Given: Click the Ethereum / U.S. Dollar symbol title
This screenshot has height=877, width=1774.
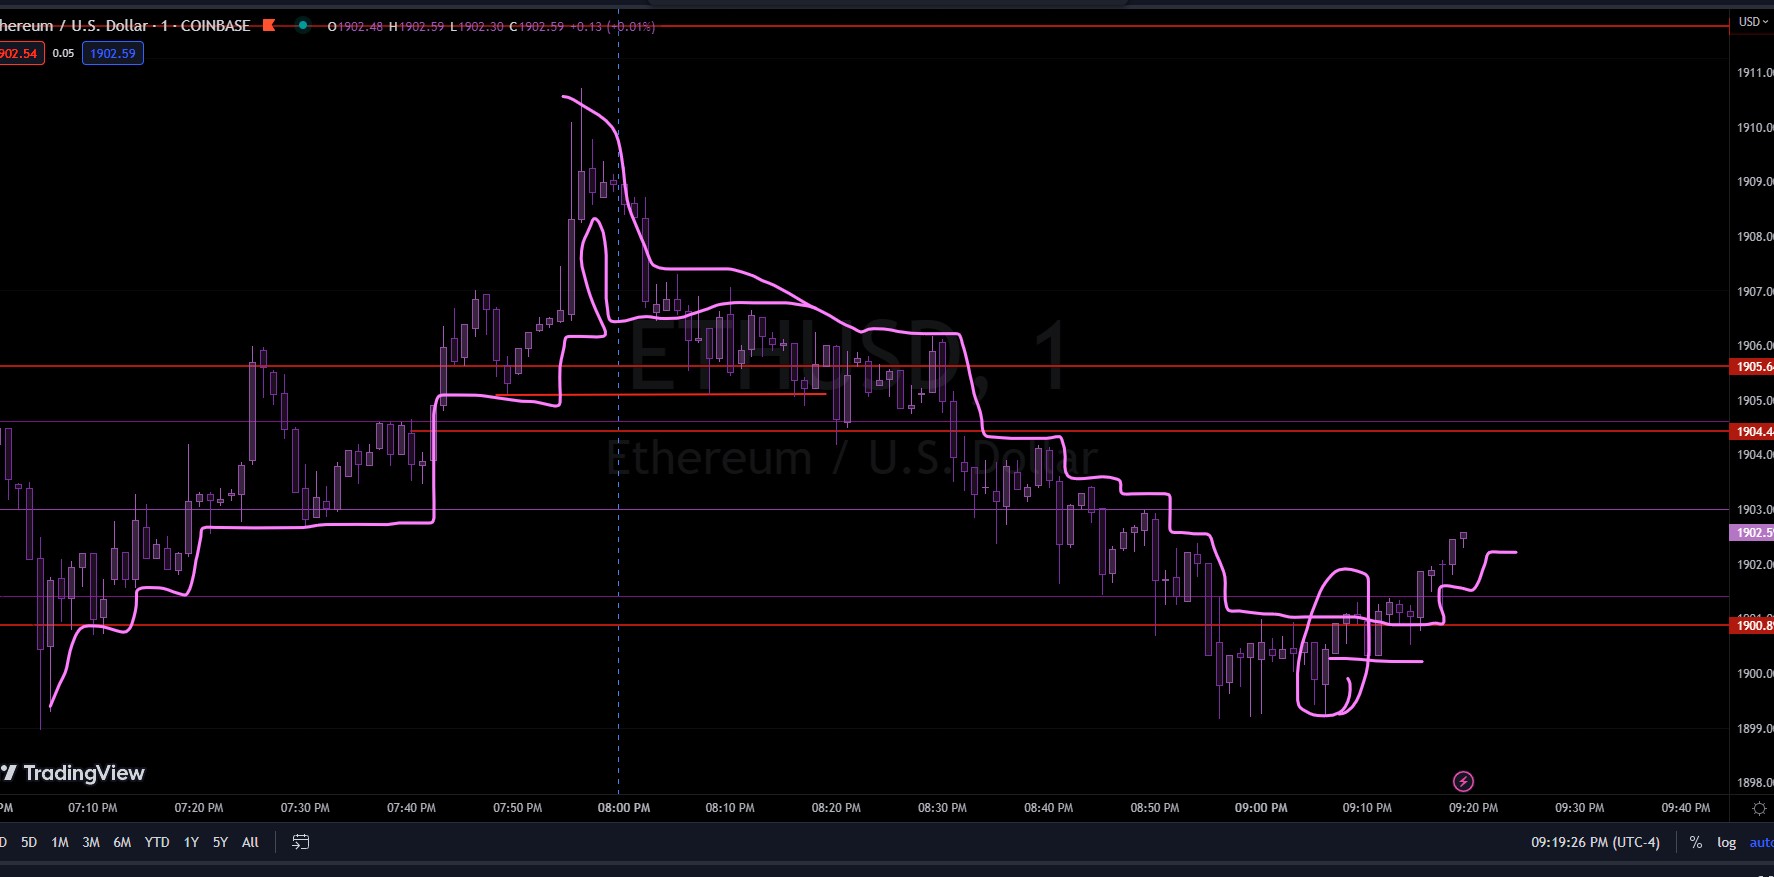Looking at the screenshot, I should (125, 25).
